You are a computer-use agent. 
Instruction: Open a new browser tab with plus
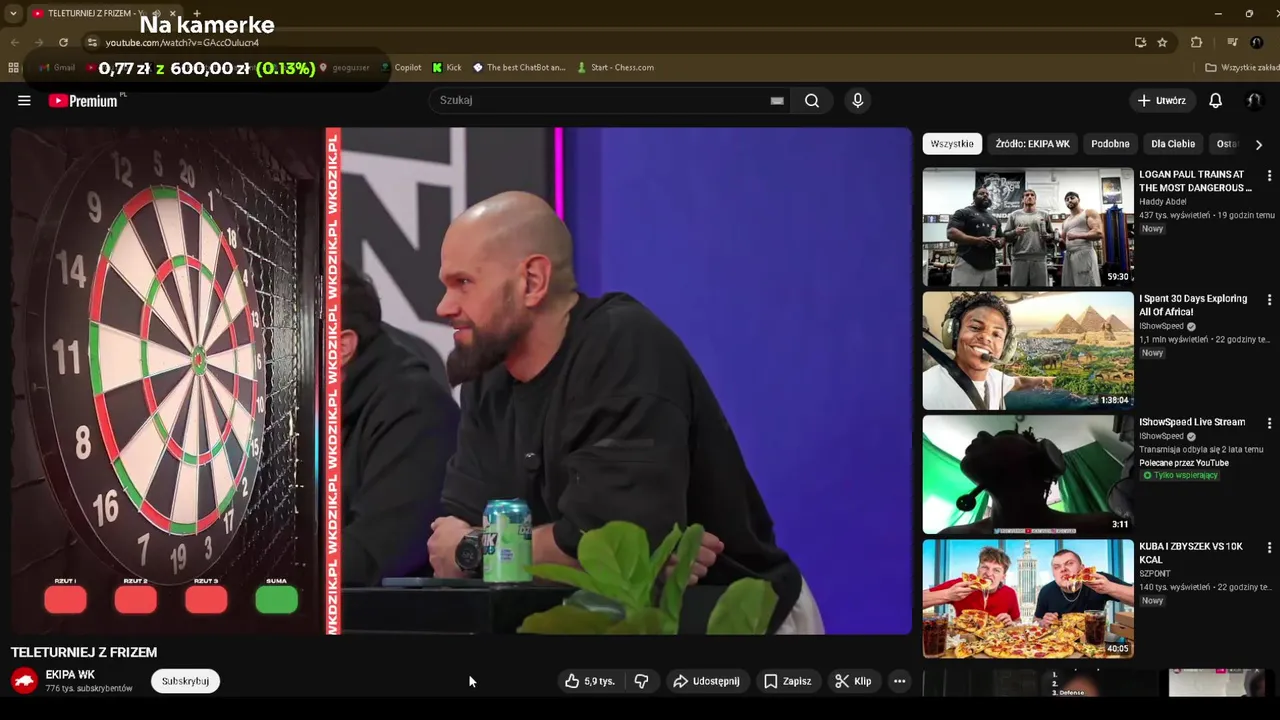pyautogui.click(x=196, y=13)
